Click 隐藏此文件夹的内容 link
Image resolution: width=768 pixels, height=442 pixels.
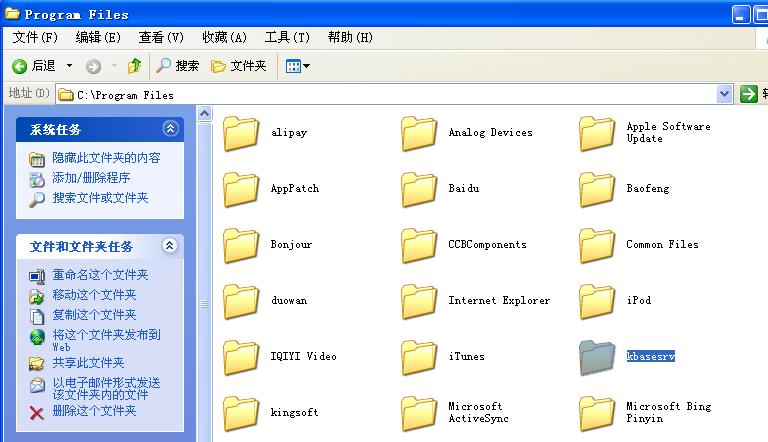pyautogui.click(x=106, y=158)
